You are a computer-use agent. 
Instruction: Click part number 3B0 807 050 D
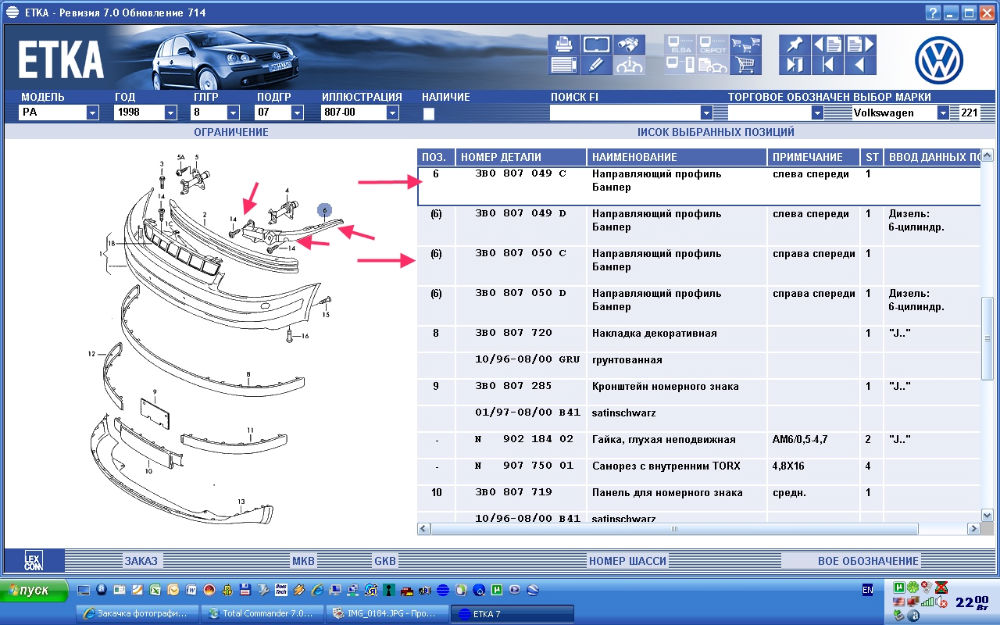521,293
